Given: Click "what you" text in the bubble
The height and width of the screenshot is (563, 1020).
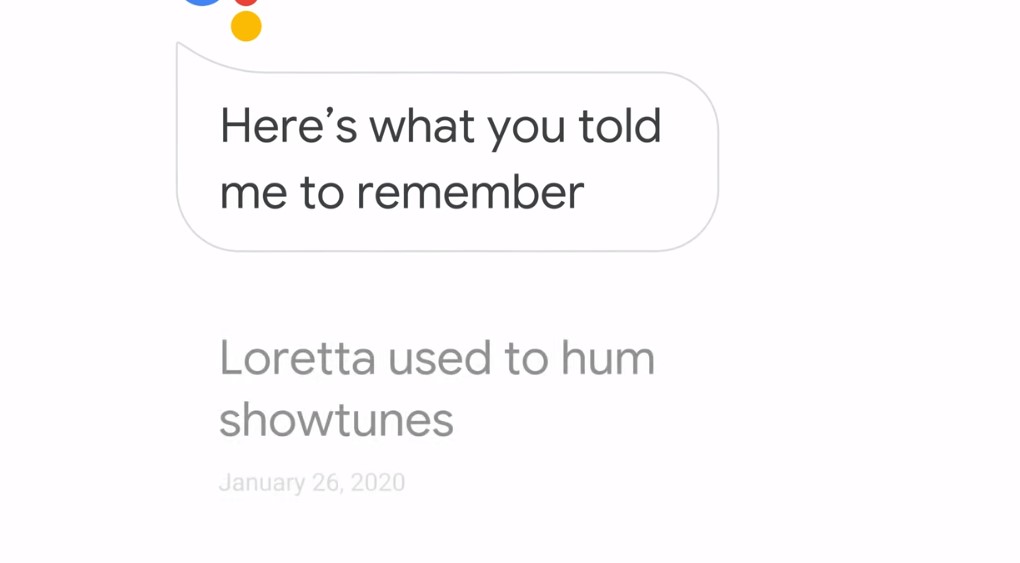Looking at the screenshot, I should point(468,128).
